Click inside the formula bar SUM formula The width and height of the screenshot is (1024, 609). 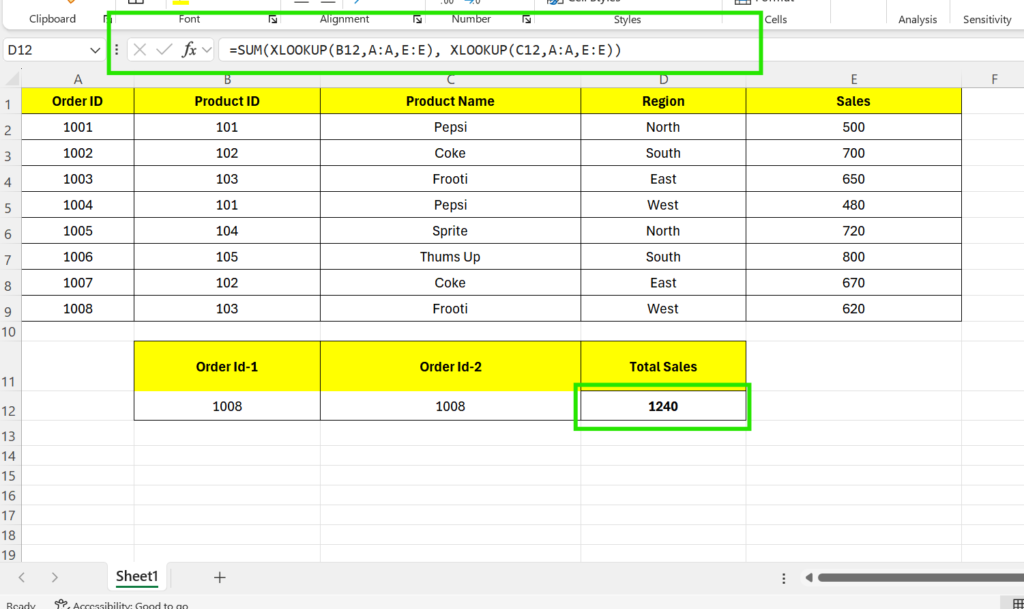click(x=425, y=50)
